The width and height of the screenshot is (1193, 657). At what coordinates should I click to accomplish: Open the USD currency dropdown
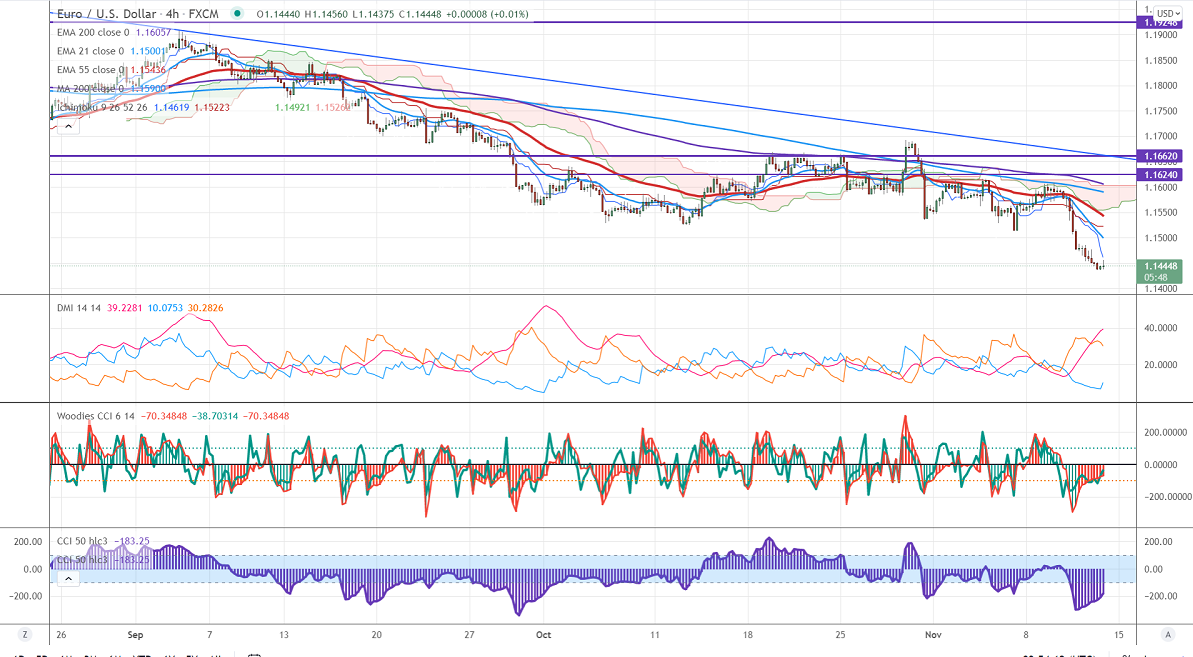coord(1167,14)
